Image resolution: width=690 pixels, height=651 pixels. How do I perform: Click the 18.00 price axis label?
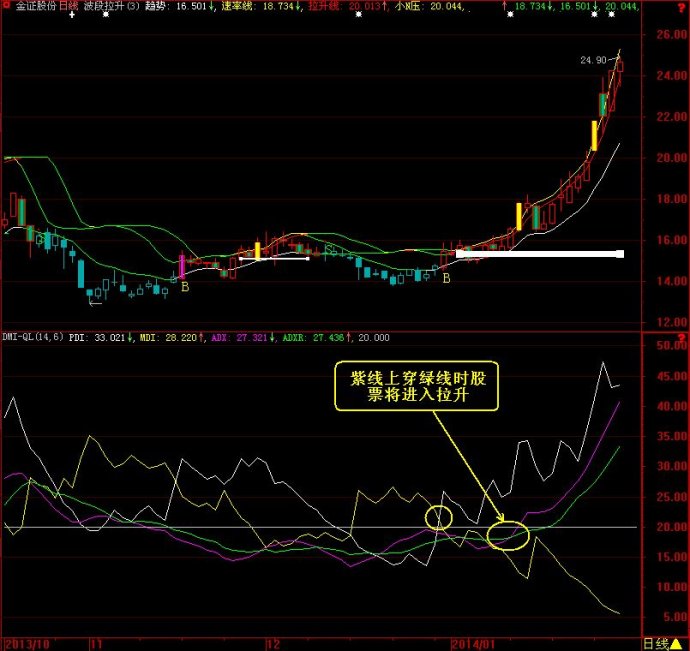[x=671, y=199]
